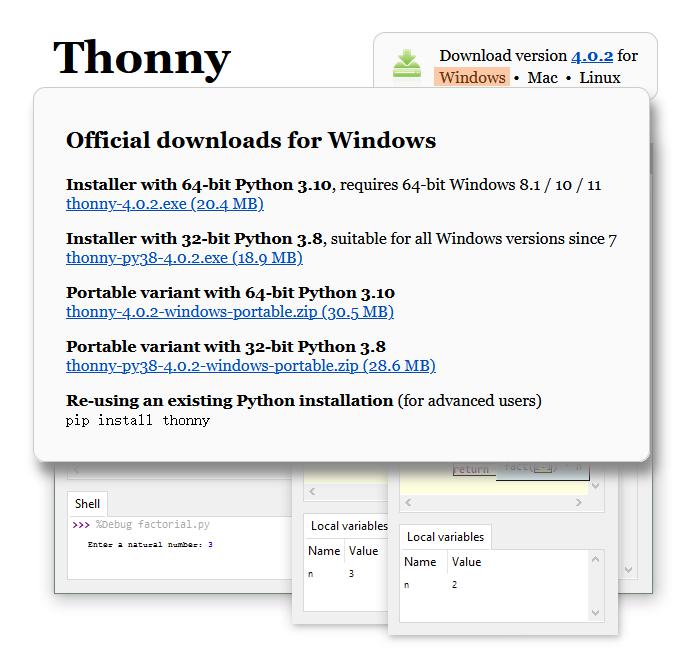Click scroll-up arrow in rightmost variables panel
Image resolution: width=689 pixels, height=667 pixels.
pos(596,558)
